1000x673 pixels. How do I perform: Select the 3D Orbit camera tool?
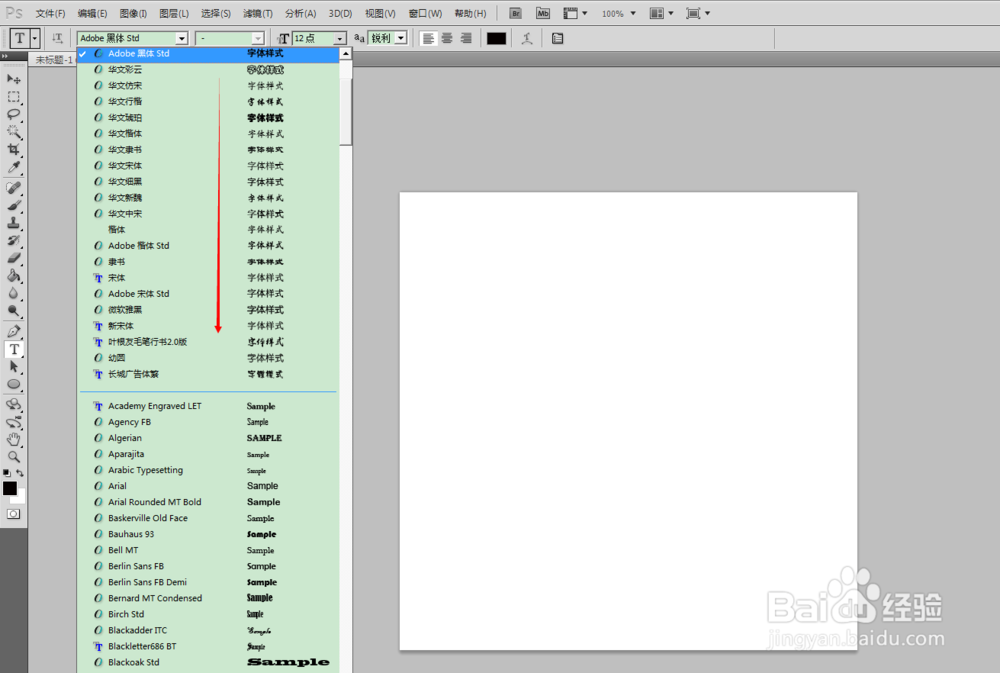pyautogui.click(x=13, y=422)
